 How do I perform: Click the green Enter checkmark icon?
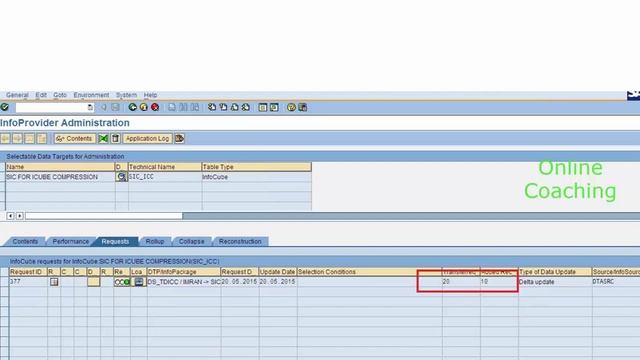point(4,107)
